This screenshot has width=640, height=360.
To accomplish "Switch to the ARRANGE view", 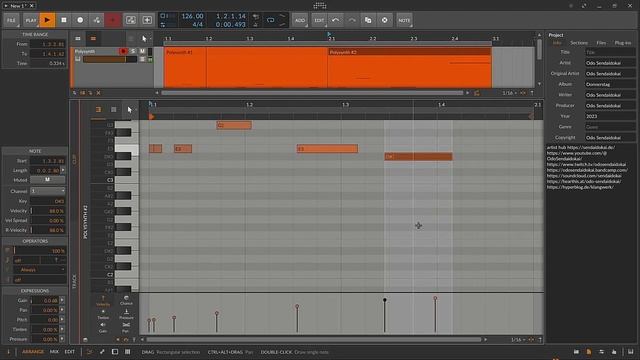I will click(x=33, y=351).
